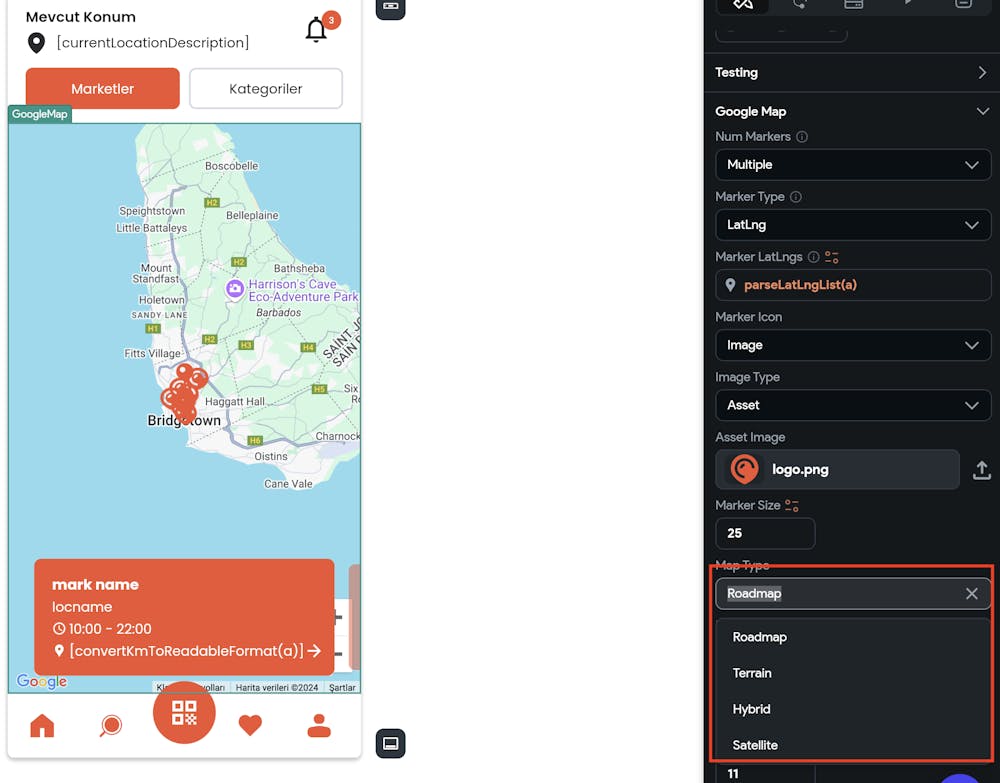1000x783 pixels.
Task: Clear the Map Type field with X
Action: point(971,594)
